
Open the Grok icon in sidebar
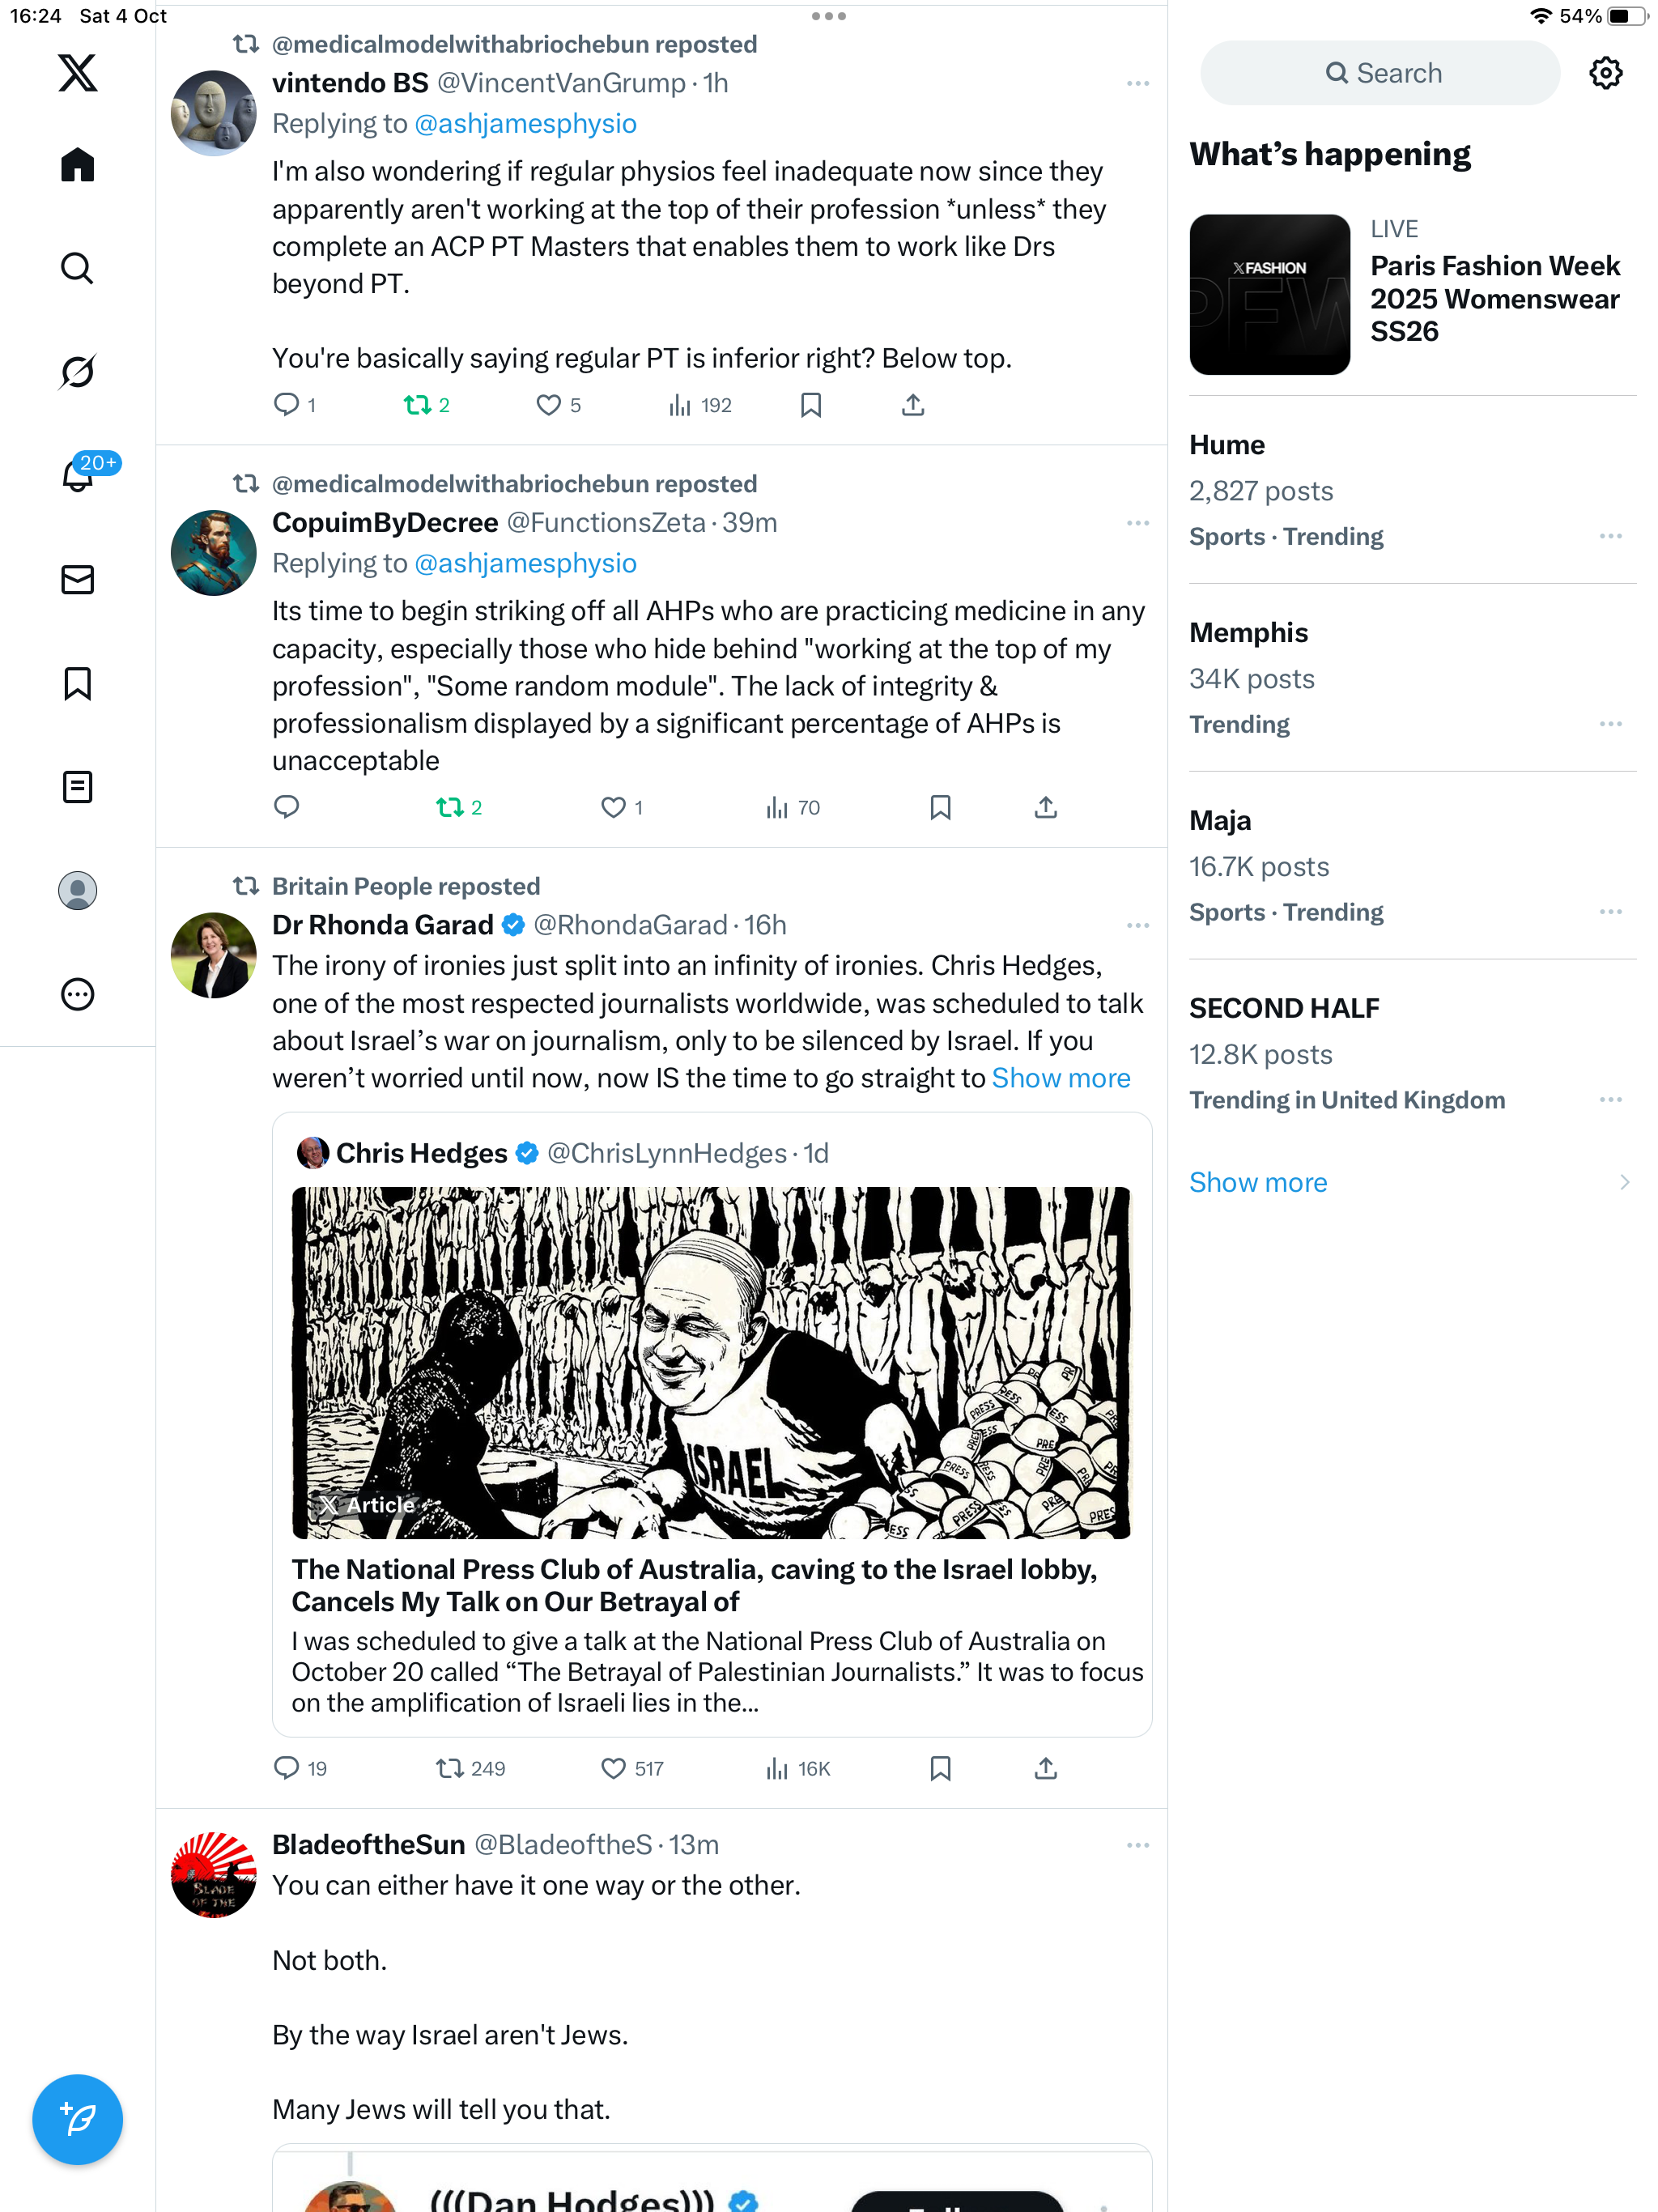coord(77,372)
